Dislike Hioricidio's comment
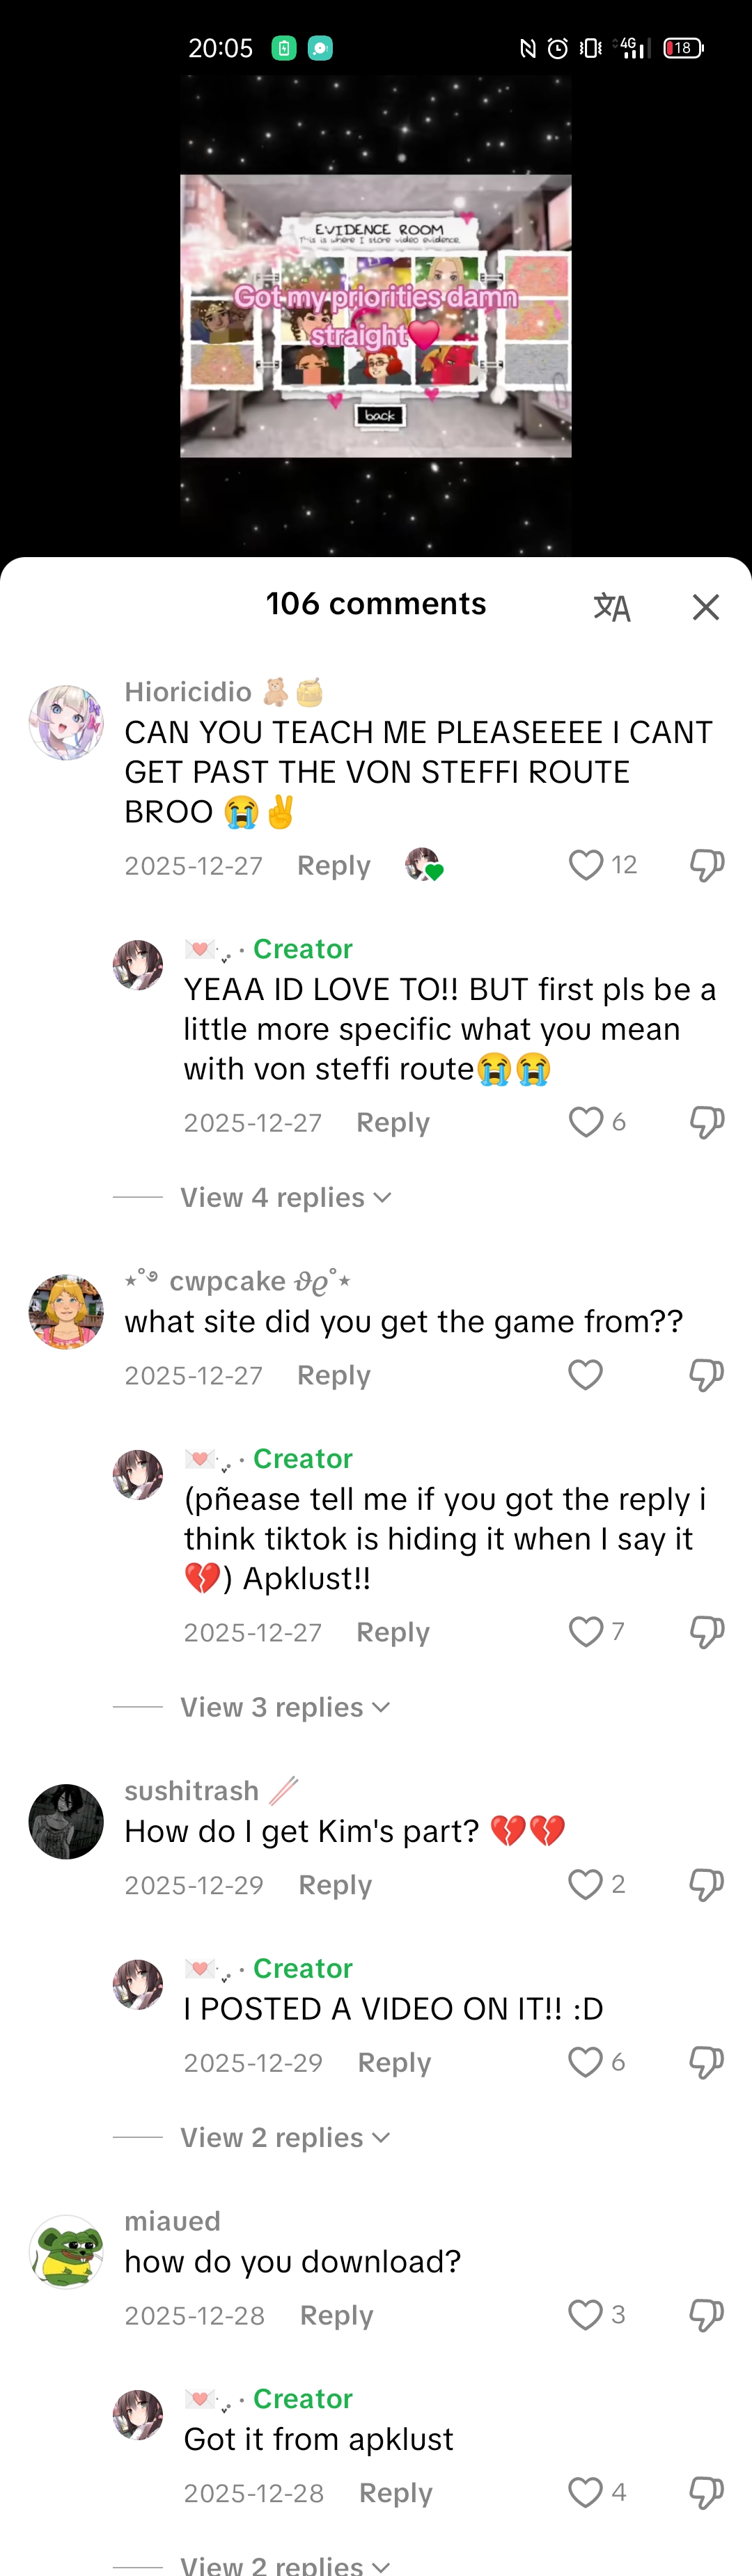Viewport: 752px width, 2576px height. tap(707, 865)
